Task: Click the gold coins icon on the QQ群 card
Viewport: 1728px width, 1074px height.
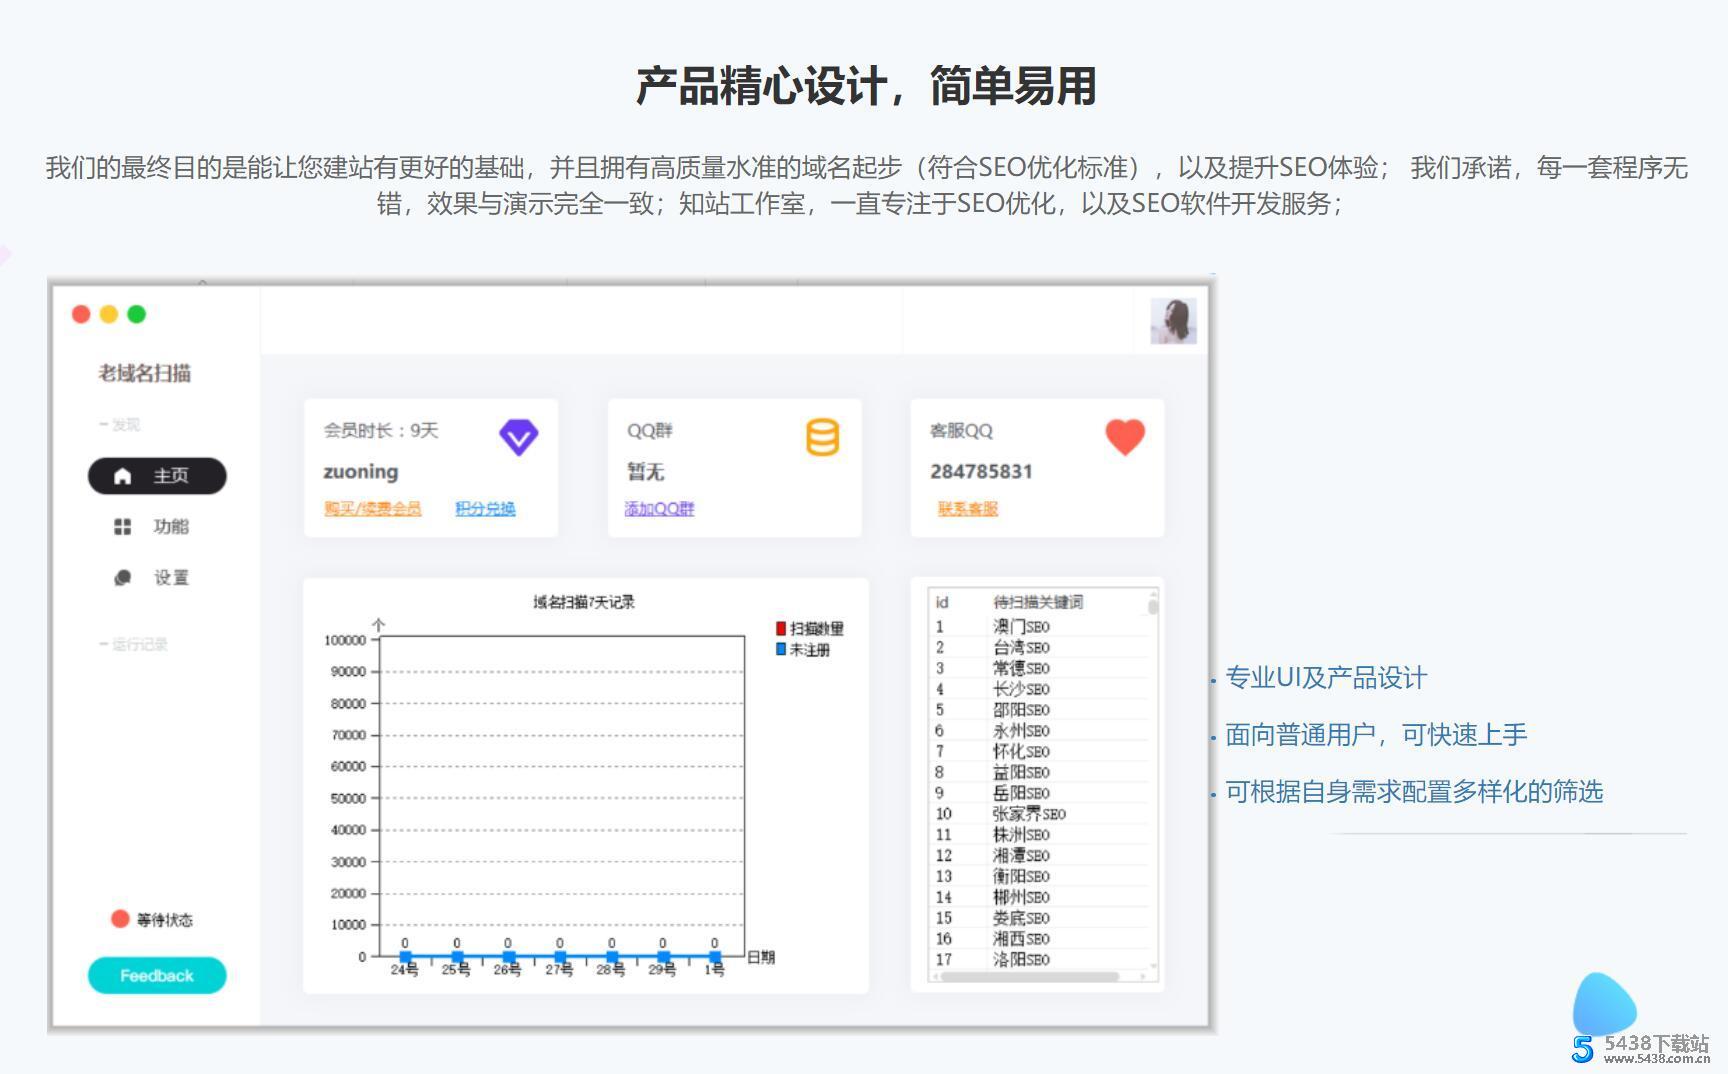Action: click(x=820, y=437)
